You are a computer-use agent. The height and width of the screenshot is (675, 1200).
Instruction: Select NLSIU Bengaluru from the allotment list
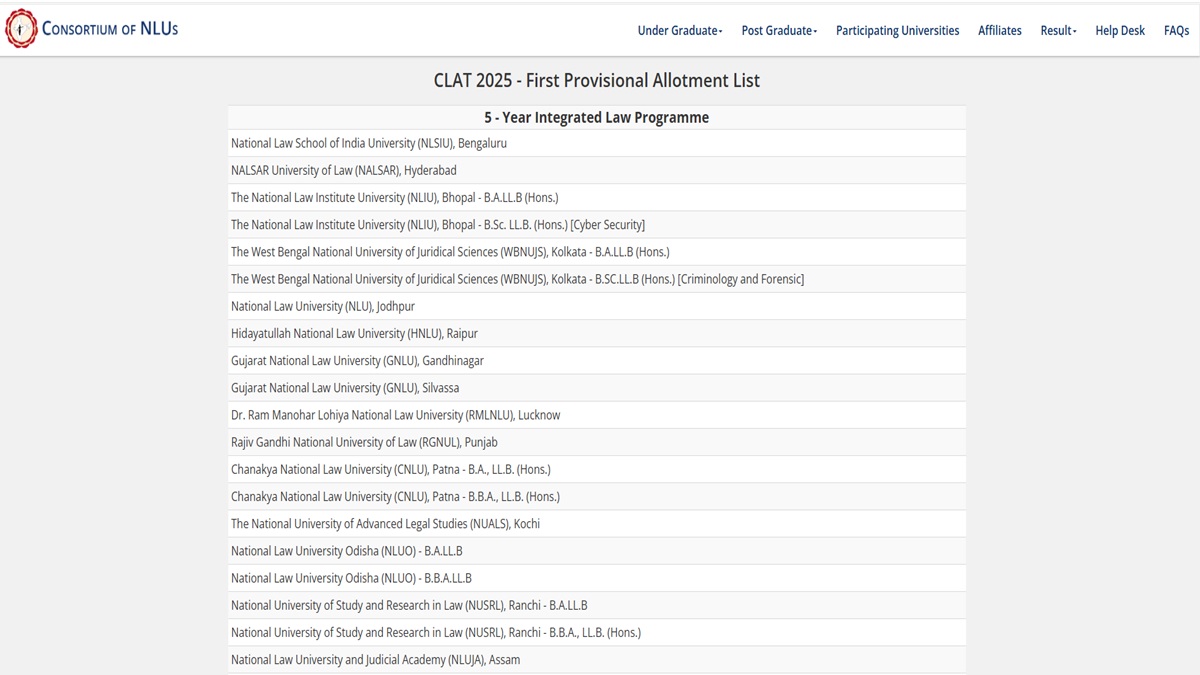point(368,143)
